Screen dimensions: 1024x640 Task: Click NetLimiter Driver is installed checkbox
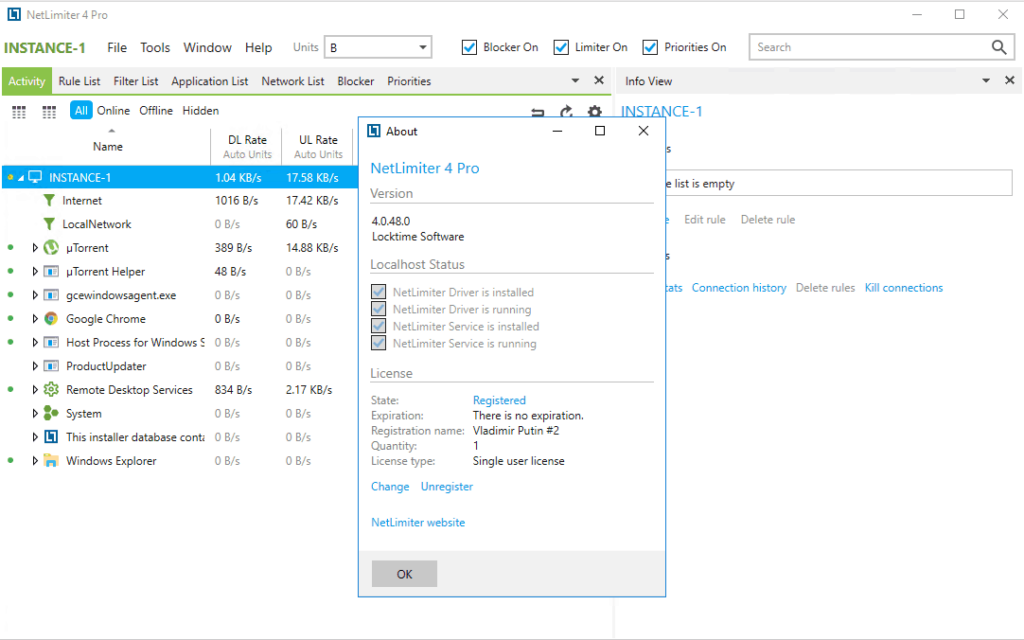[378, 291]
